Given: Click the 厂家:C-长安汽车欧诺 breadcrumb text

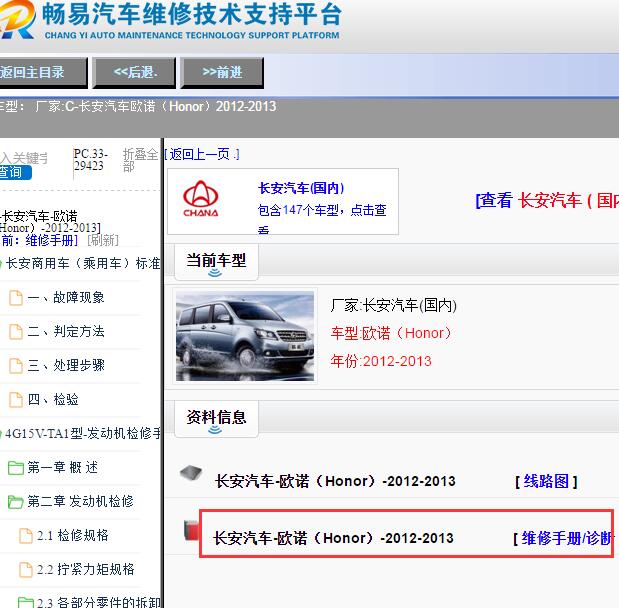Looking at the screenshot, I should [156, 106].
